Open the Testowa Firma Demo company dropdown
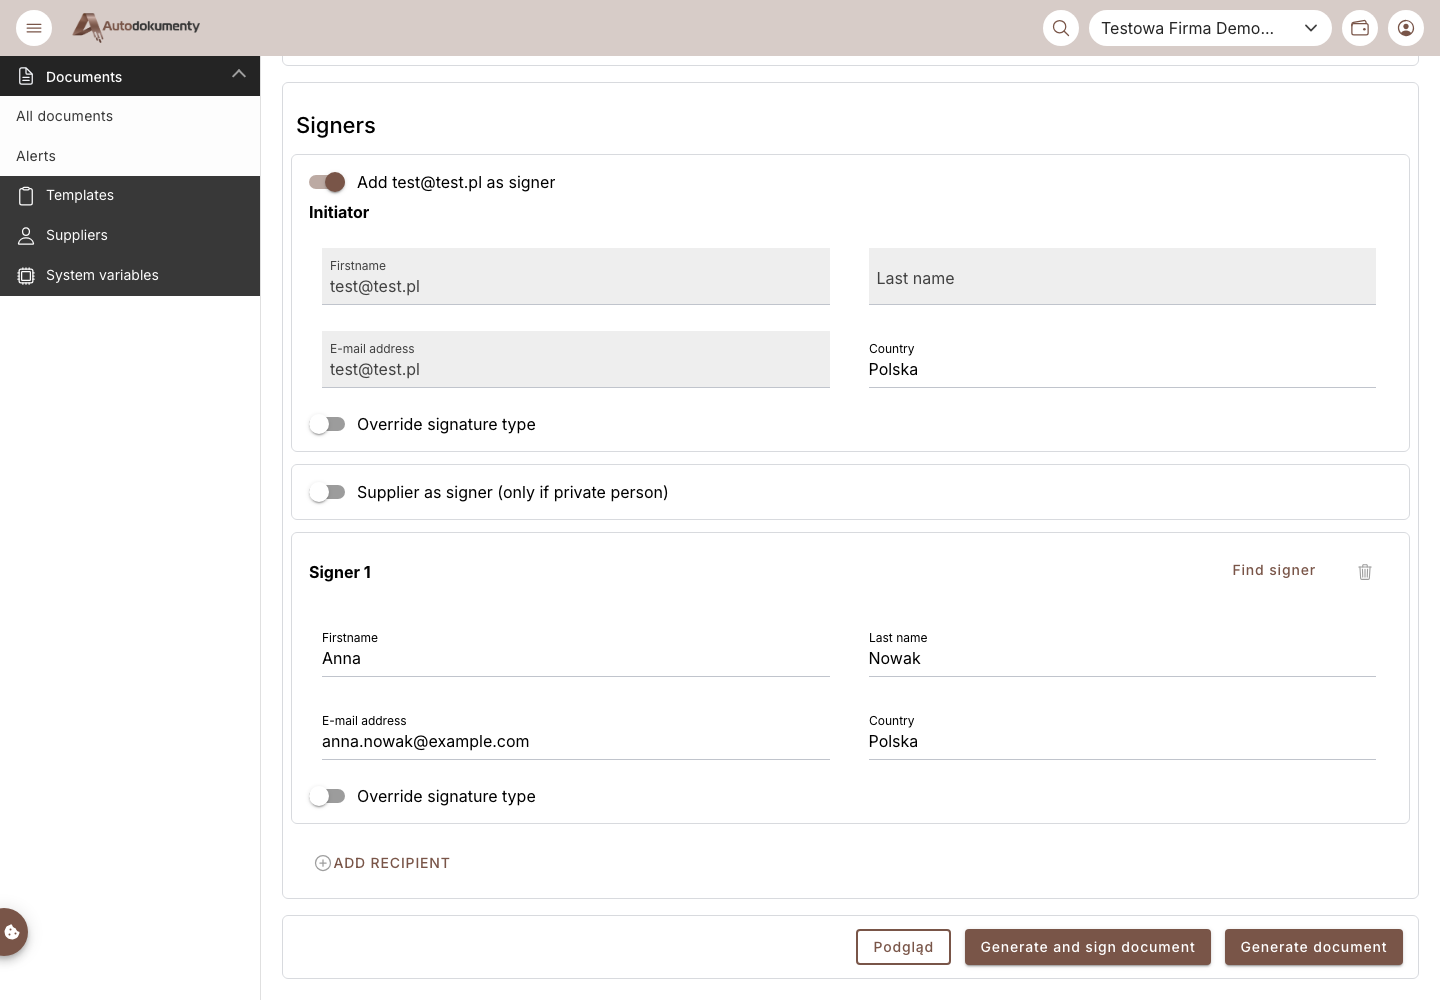Screen dimensions: 1440x1000 pos(1210,28)
